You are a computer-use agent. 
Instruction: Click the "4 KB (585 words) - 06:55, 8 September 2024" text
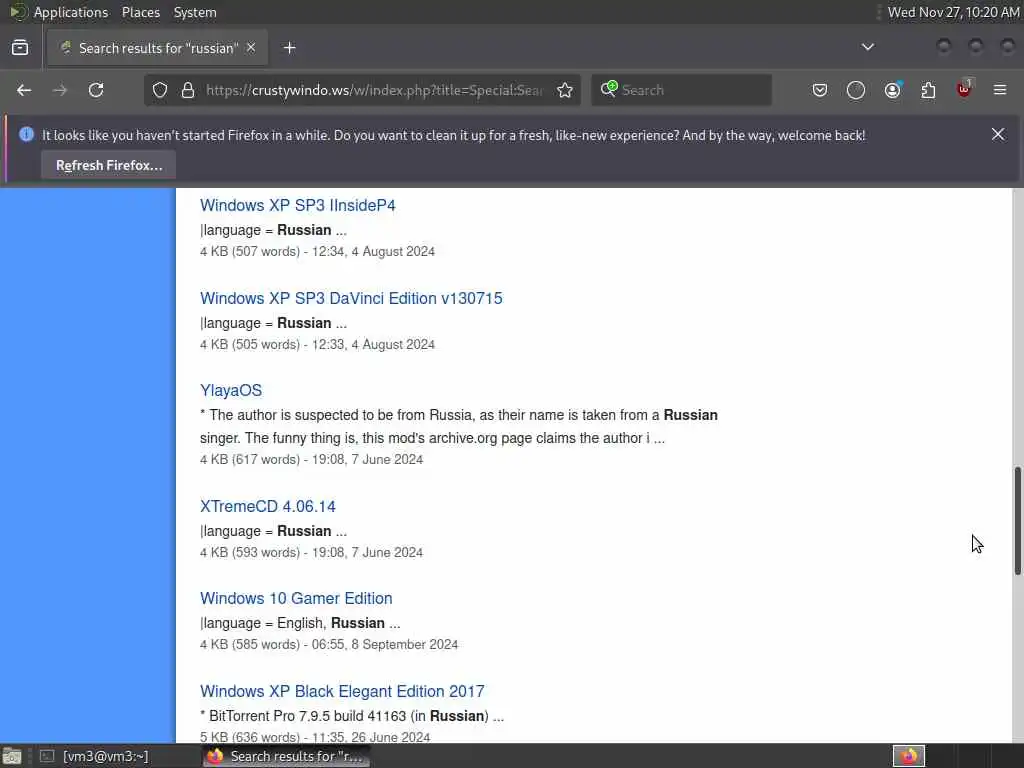(329, 645)
